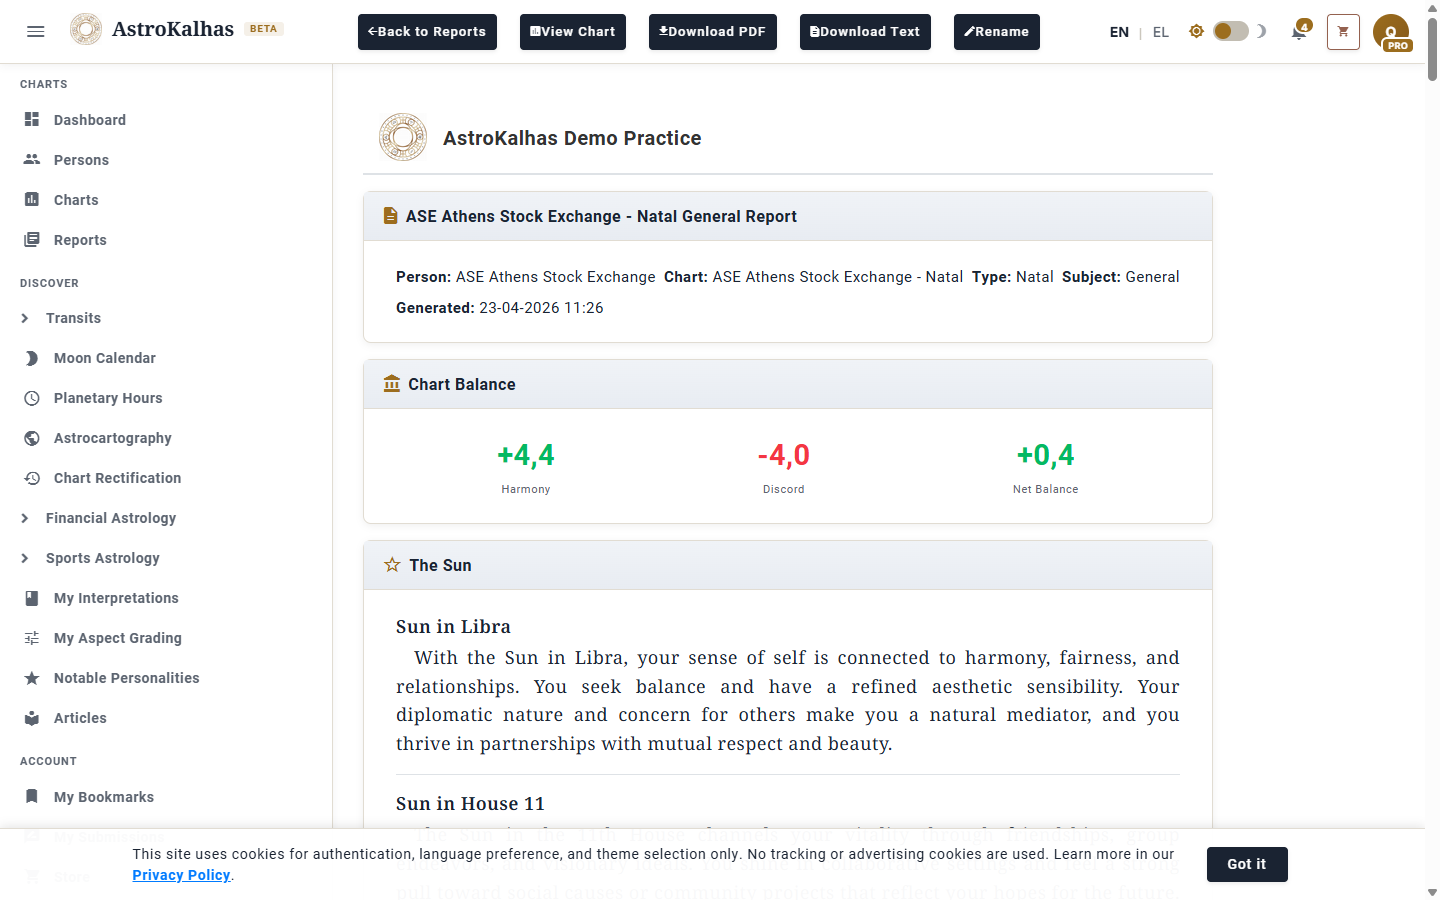This screenshot has width=1440, height=900.
Task: Open the PRO user avatar menu
Action: point(1391,32)
